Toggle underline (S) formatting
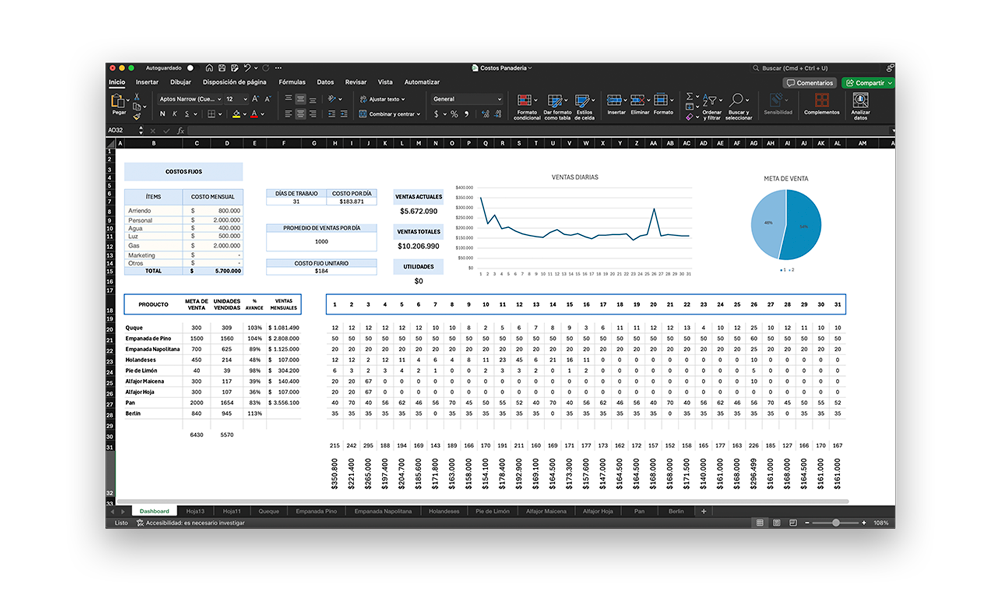Screen dimensions: 1000x590 [187, 114]
